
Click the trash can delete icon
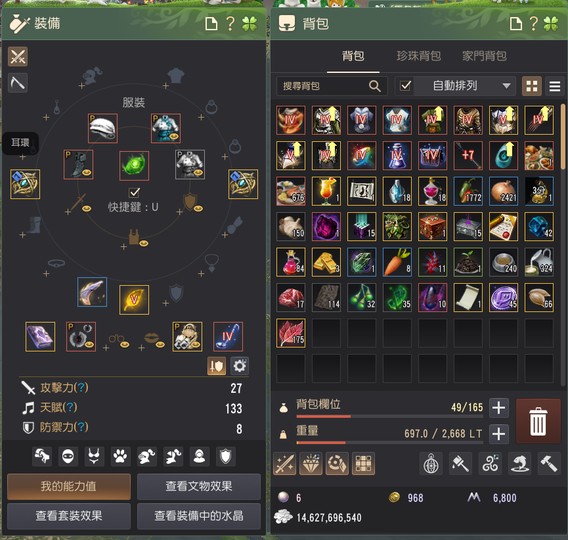click(x=538, y=421)
